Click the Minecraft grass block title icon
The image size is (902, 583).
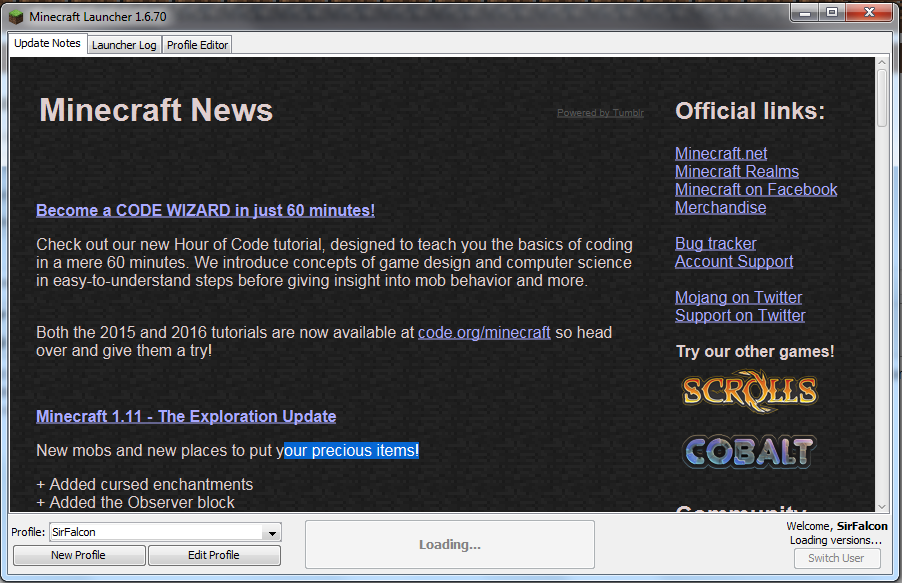(x=16, y=17)
